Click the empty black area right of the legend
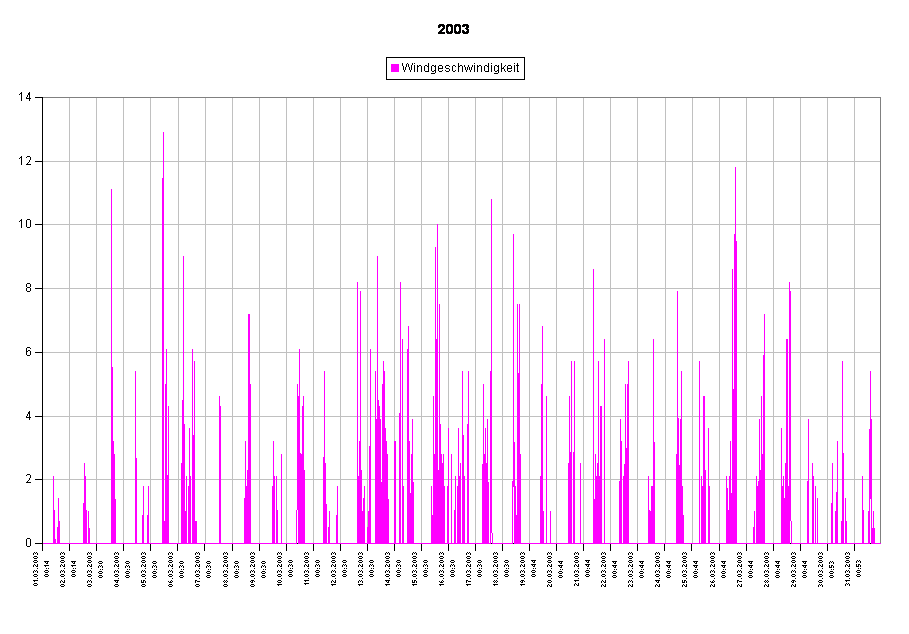Screen dimensions: 909x634 pos(700,68)
